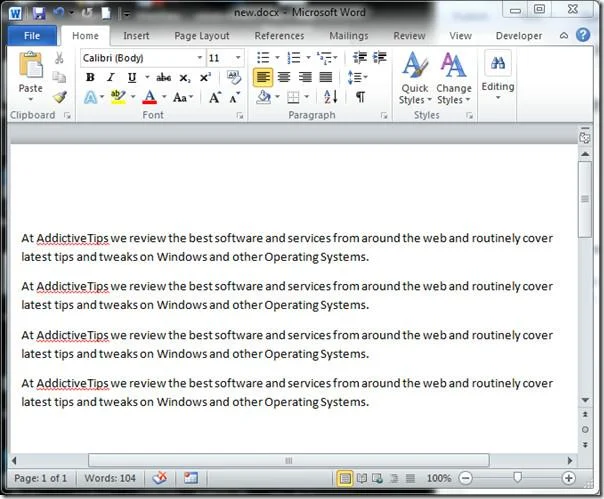Click Zoom In plus button

point(569,478)
